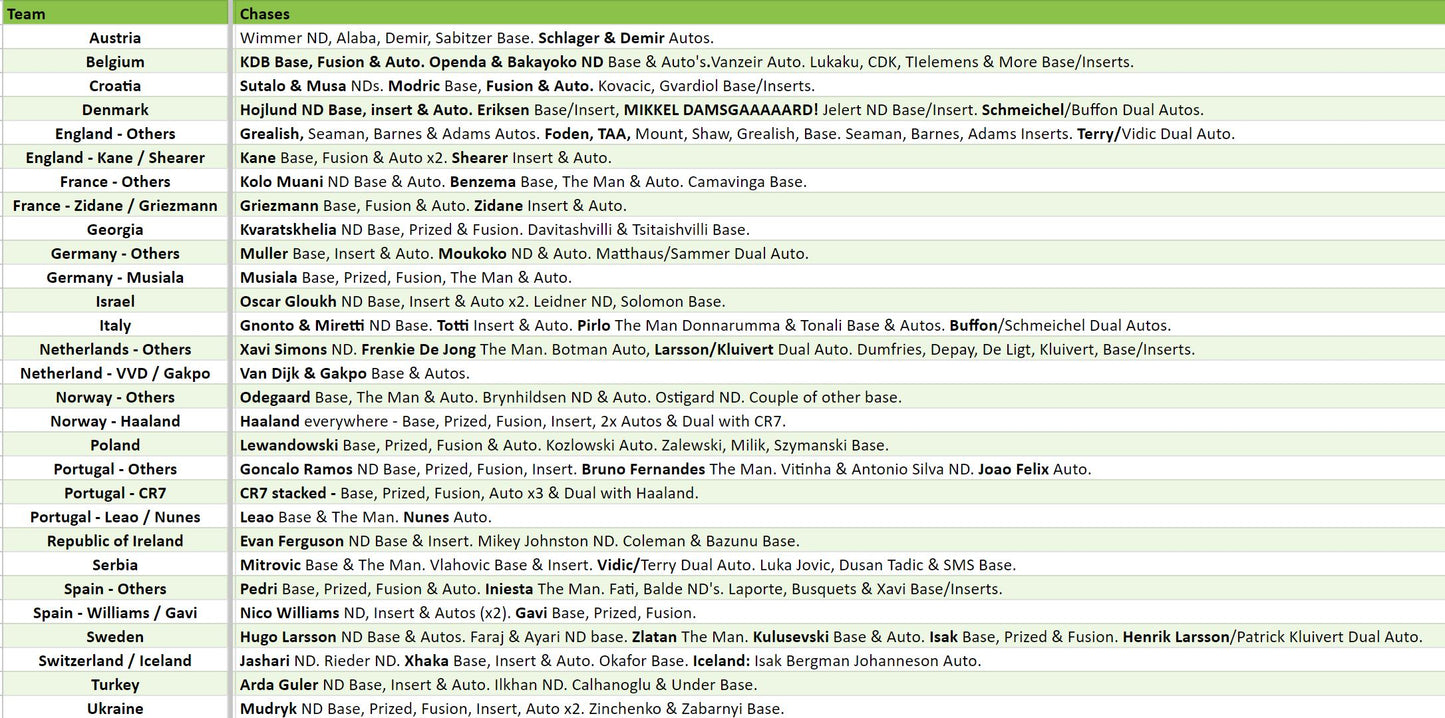Click the France - Others team cell
Image resolution: width=1445 pixels, height=718 pixels.
(x=115, y=182)
